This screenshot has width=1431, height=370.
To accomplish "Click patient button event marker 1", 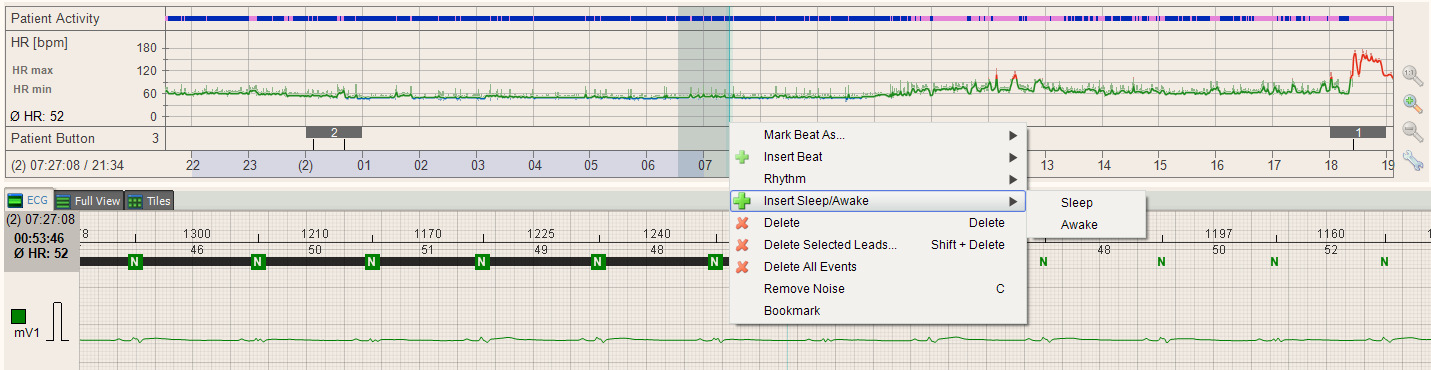I will (1358, 132).
